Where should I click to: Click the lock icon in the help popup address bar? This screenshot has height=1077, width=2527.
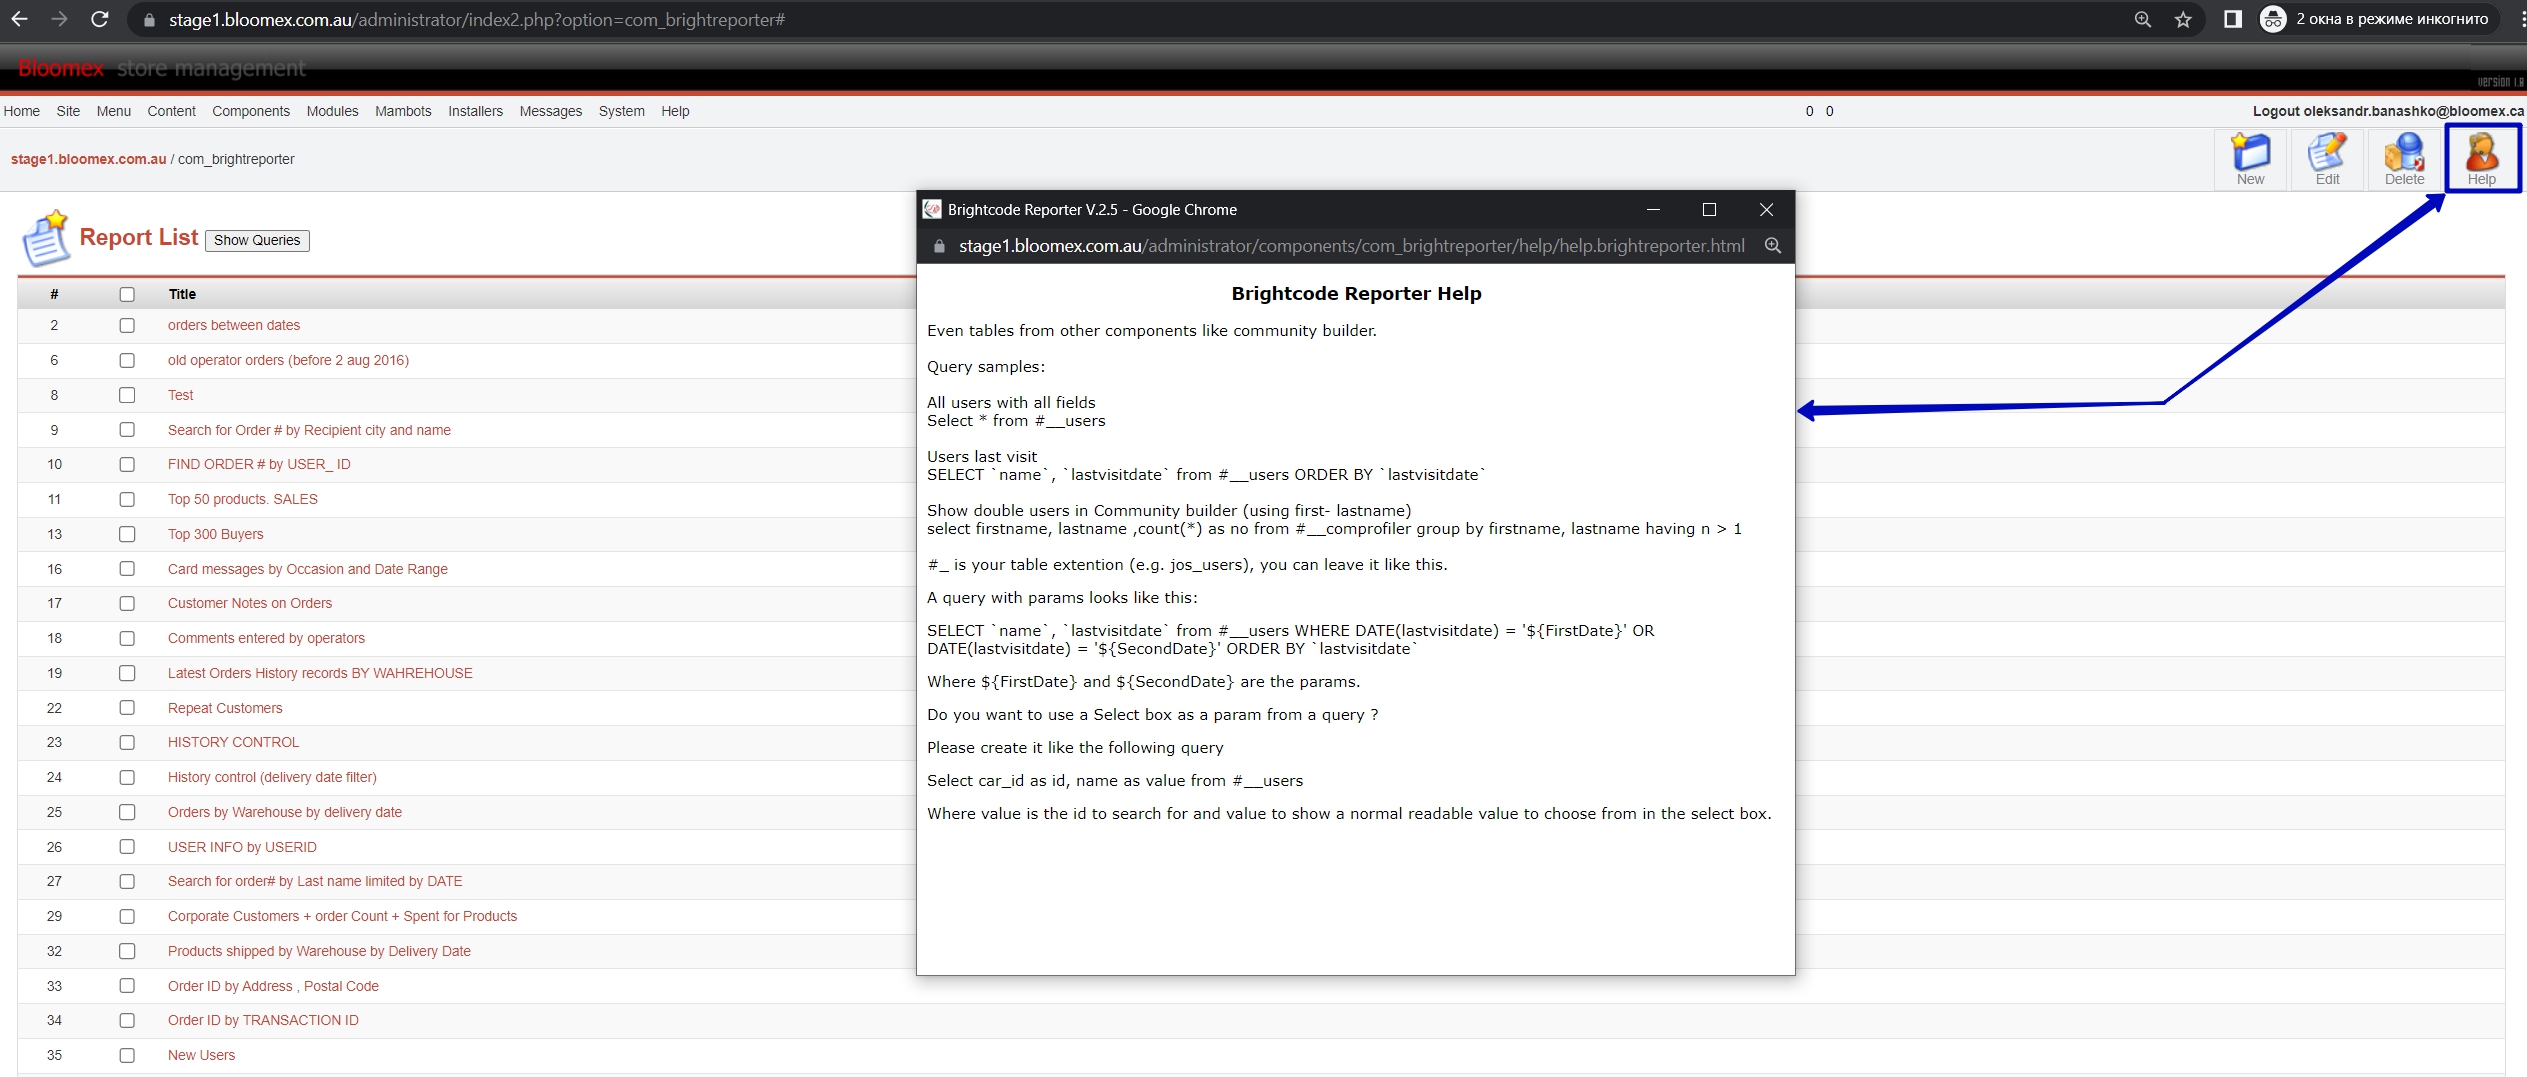click(939, 246)
